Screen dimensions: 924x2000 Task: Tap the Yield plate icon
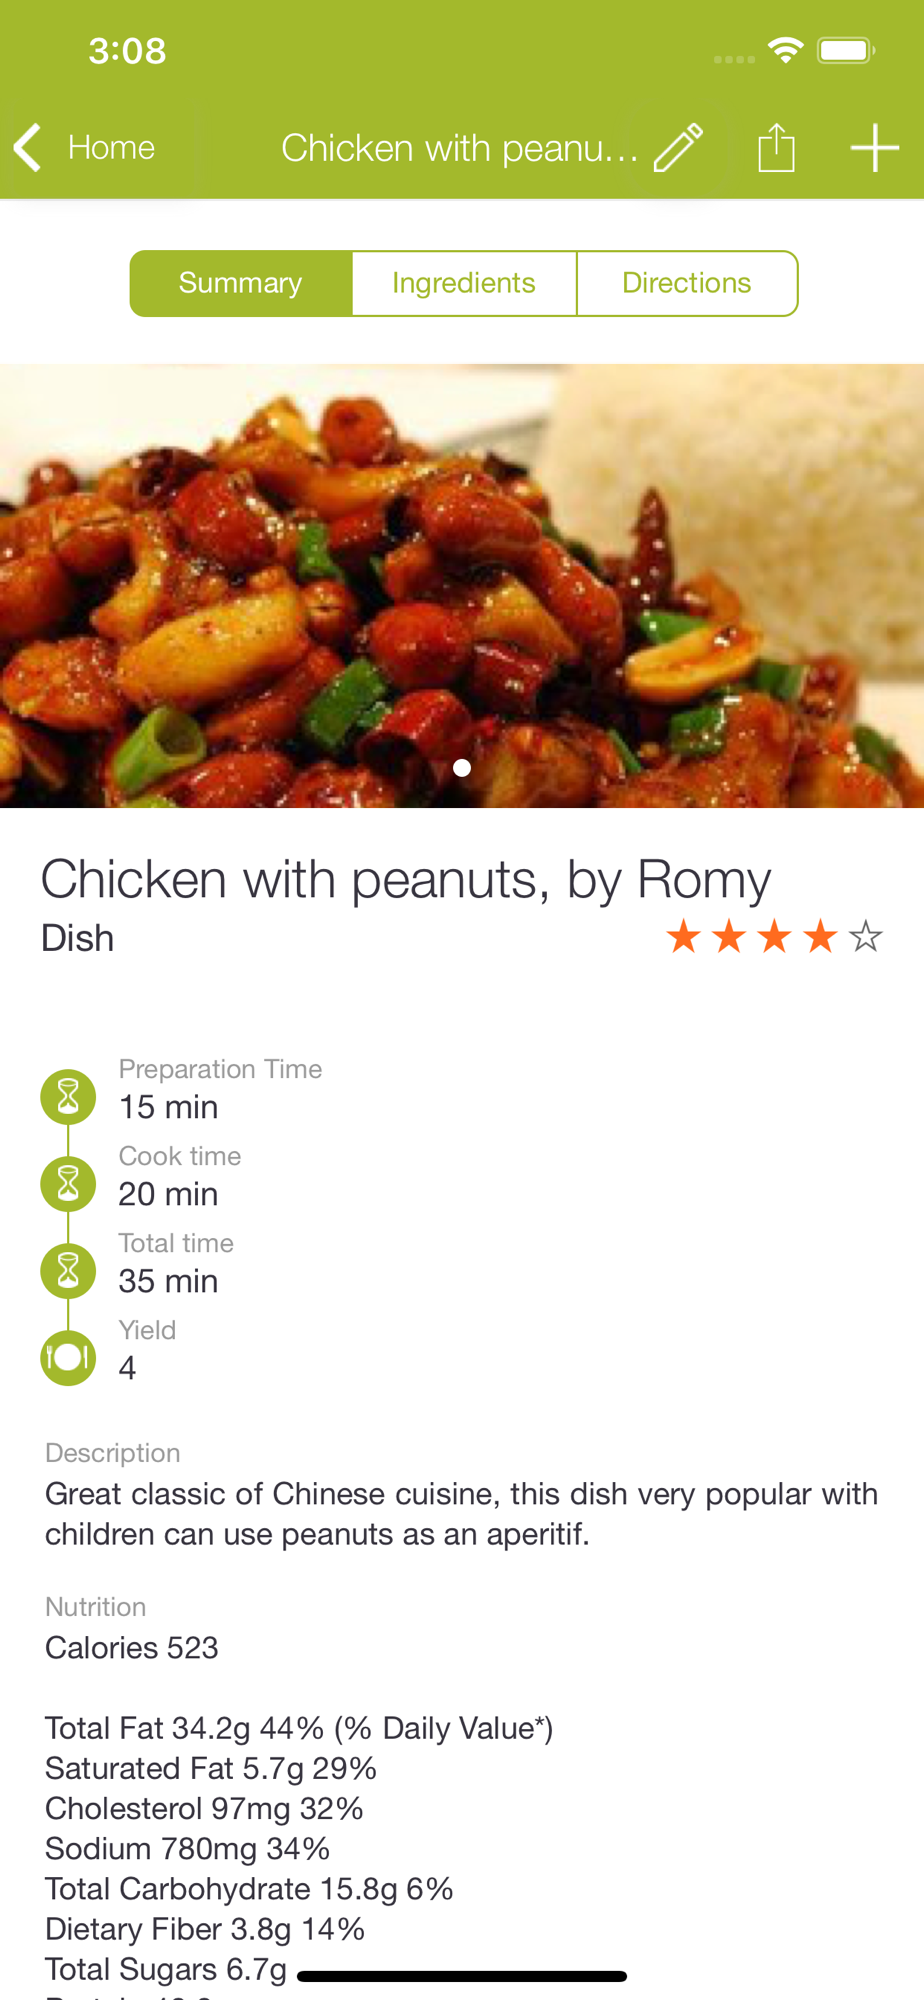(x=68, y=1357)
